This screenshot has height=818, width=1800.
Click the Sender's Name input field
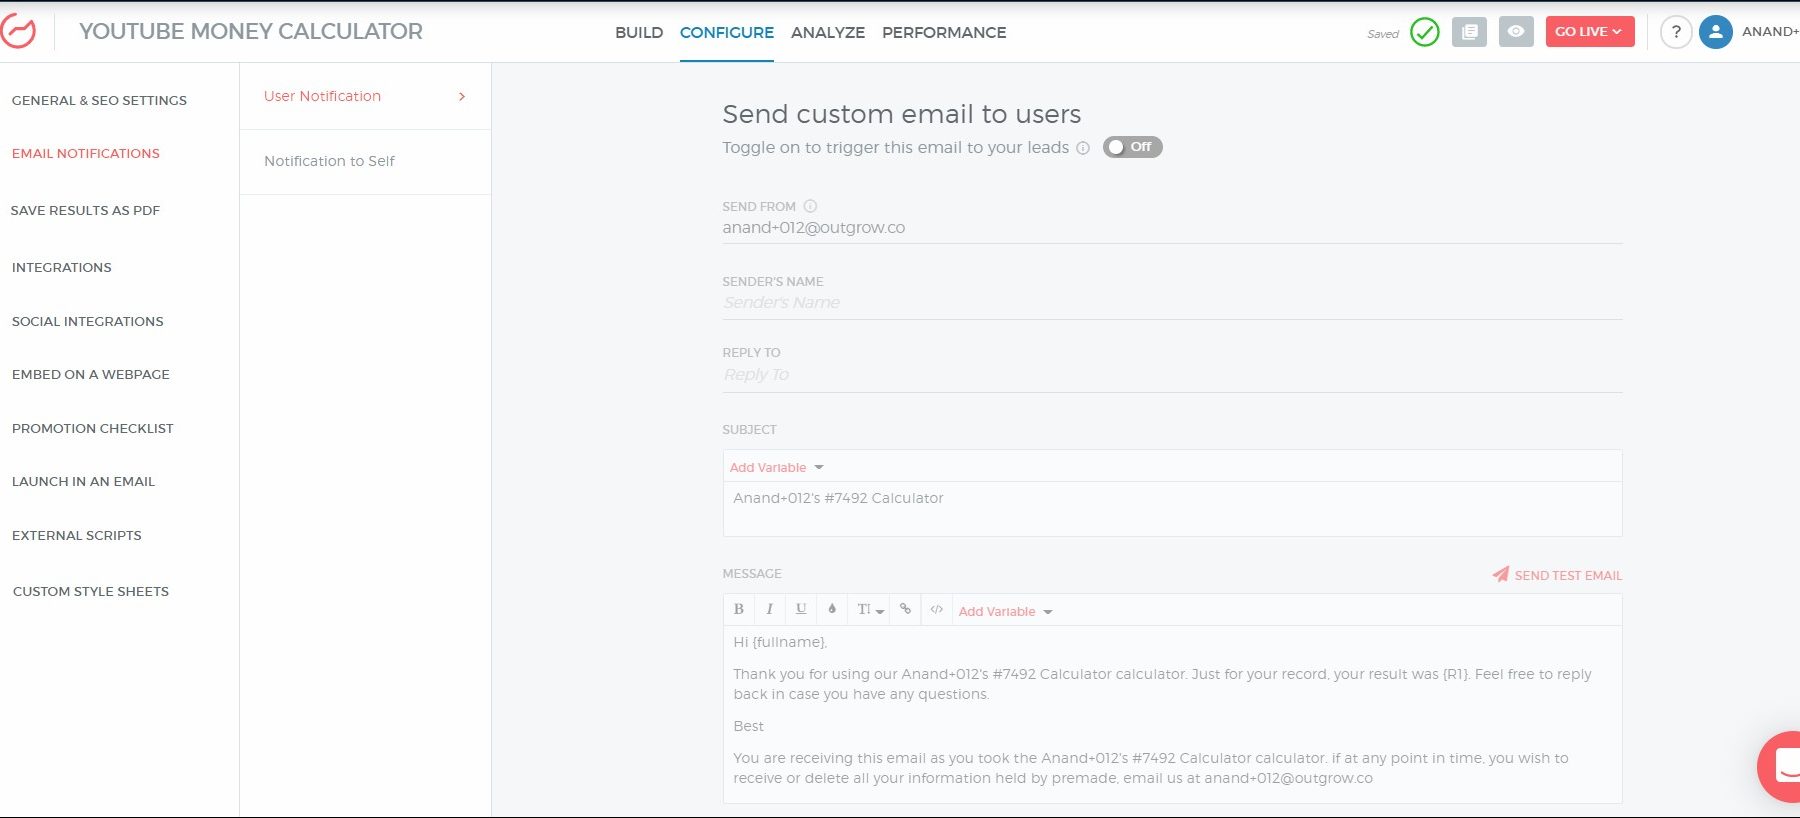(x=1171, y=303)
